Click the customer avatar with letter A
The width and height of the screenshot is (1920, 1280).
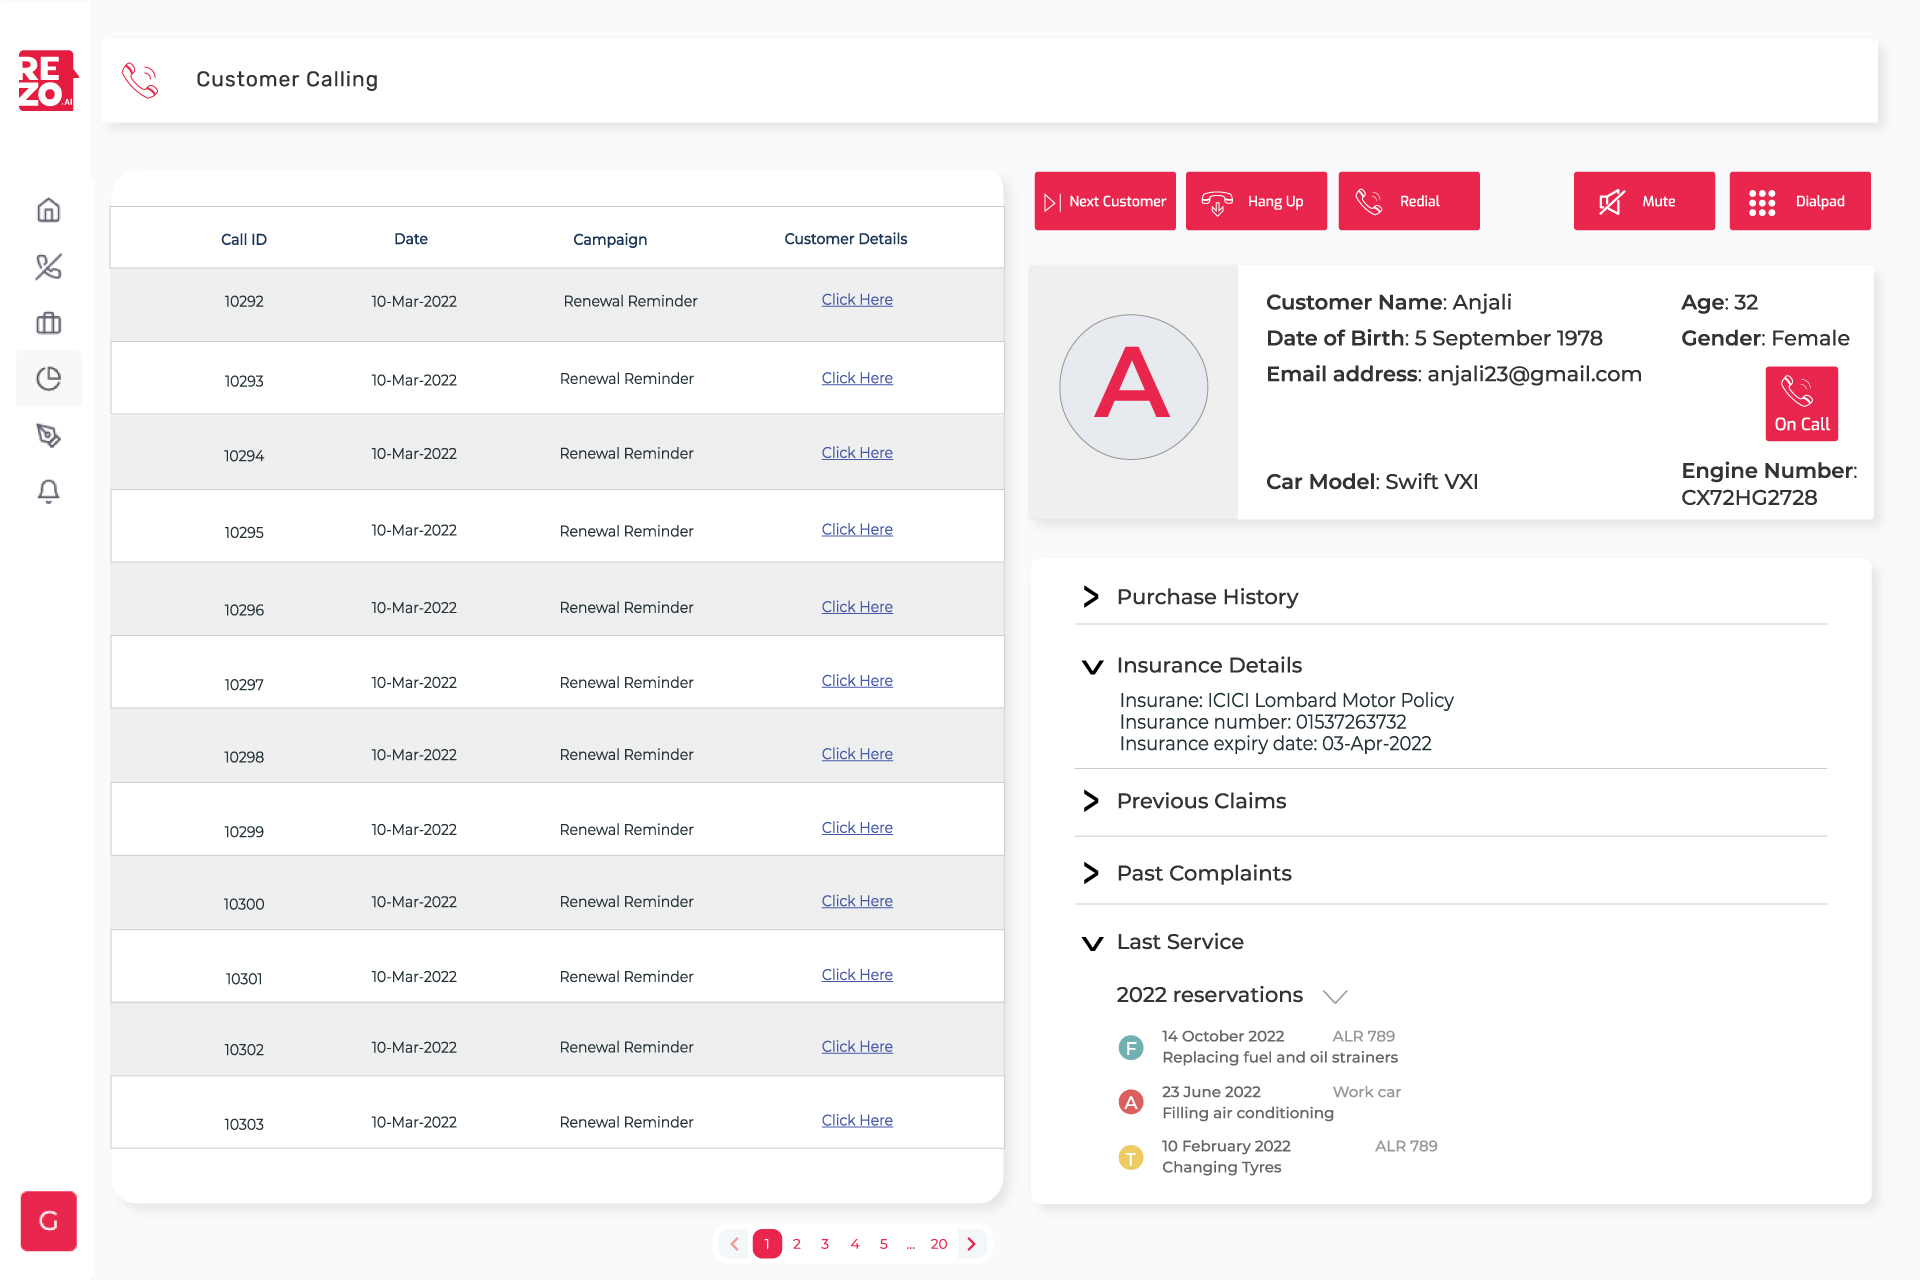tap(1132, 386)
